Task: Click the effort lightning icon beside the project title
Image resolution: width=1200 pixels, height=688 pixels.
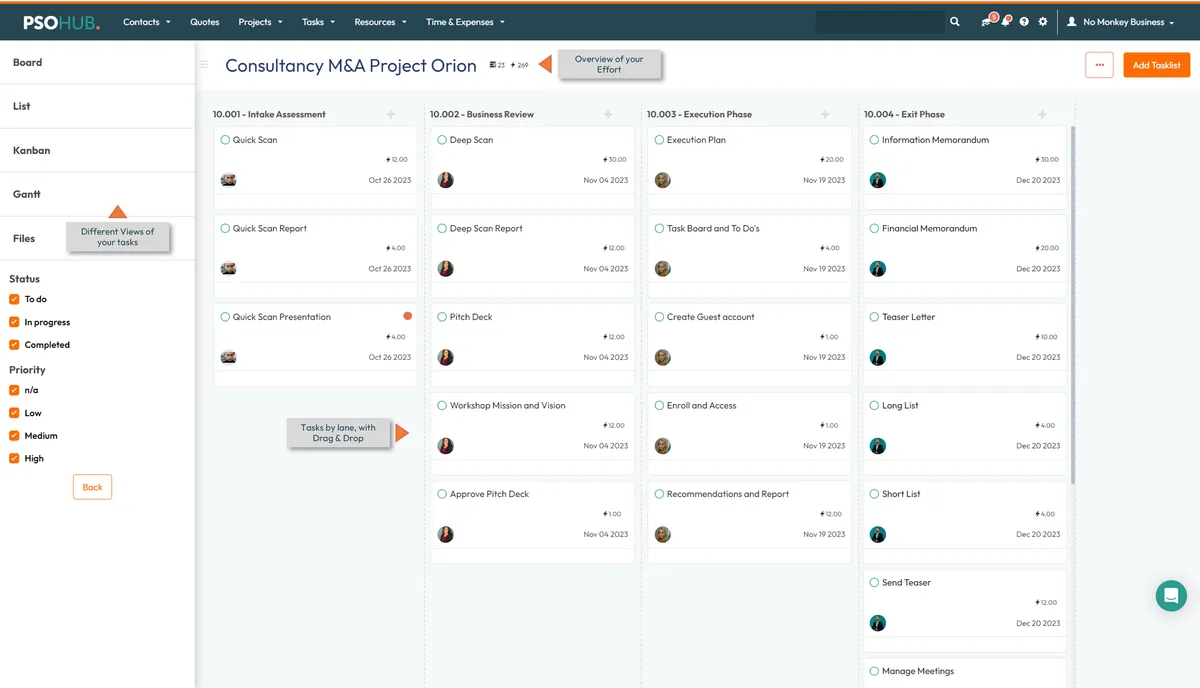Action: (x=513, y=65)
